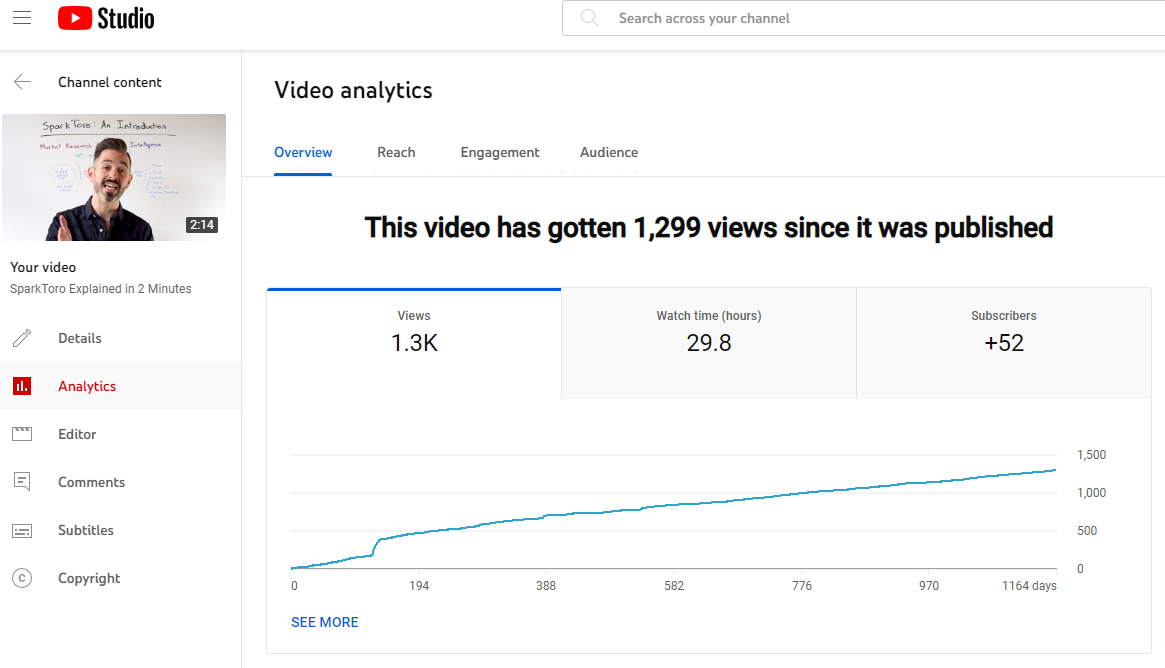Image resolution: width=1165 pixels, height=668 pixels.
Task: Open the SparkToro video thumbnail
Action: [113, 177]
